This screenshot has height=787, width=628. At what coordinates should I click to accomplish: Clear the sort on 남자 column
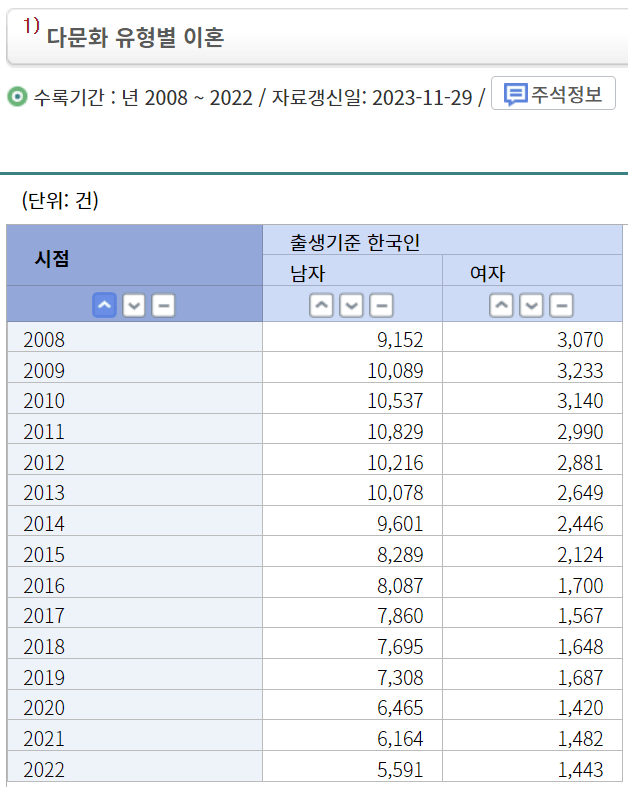point(381,306)
